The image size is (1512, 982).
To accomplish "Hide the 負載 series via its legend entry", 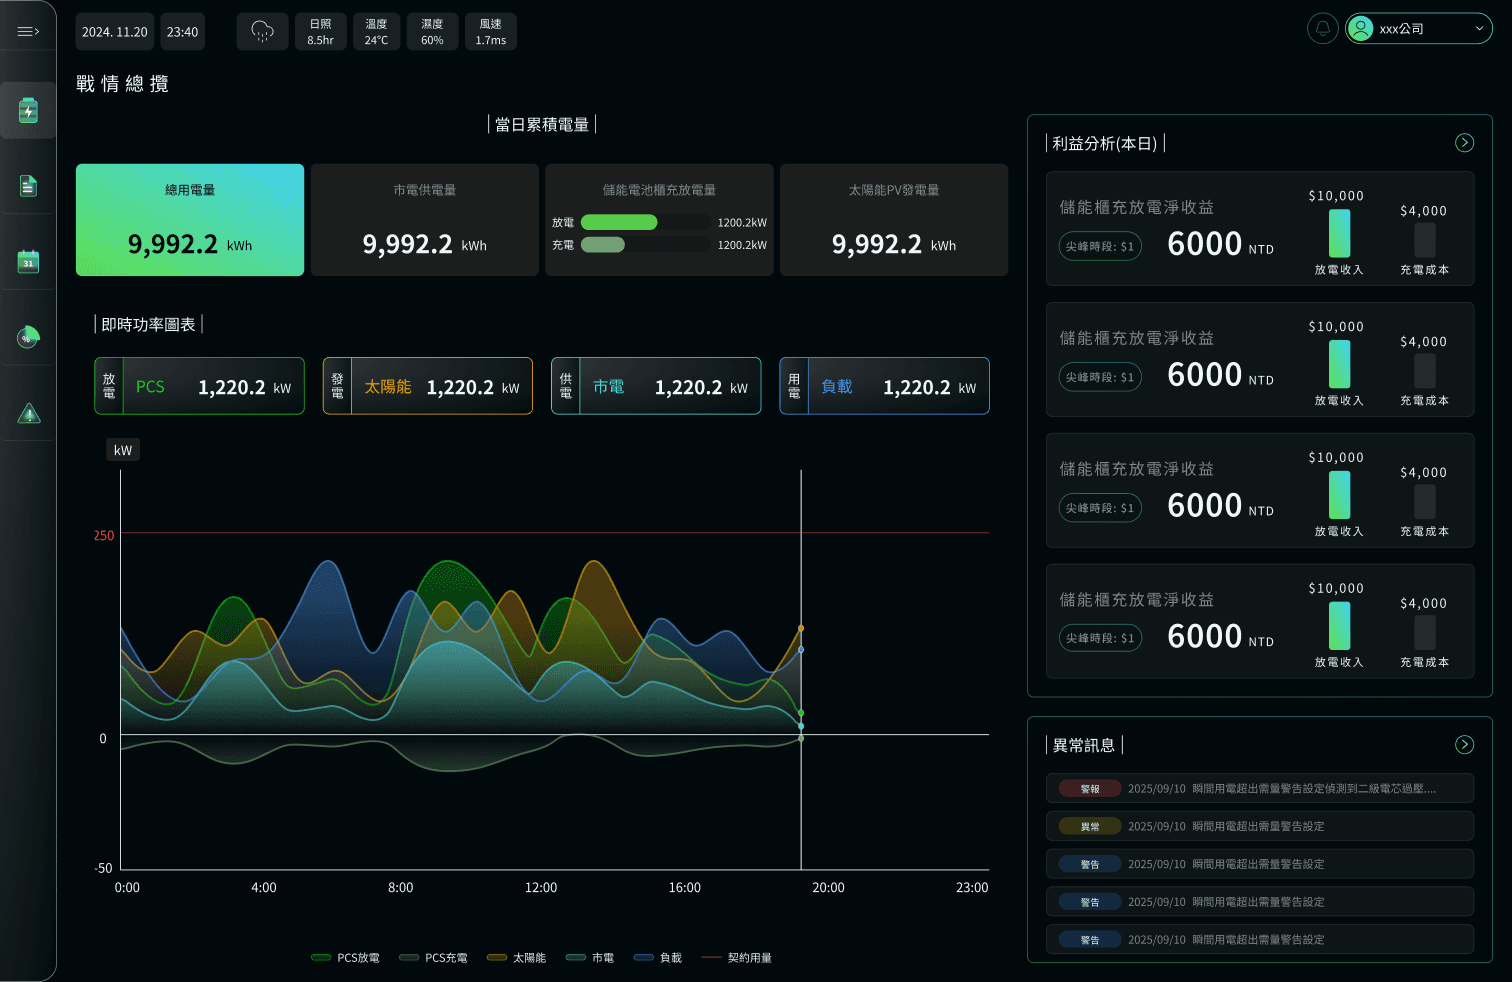I will coord(658,957).
